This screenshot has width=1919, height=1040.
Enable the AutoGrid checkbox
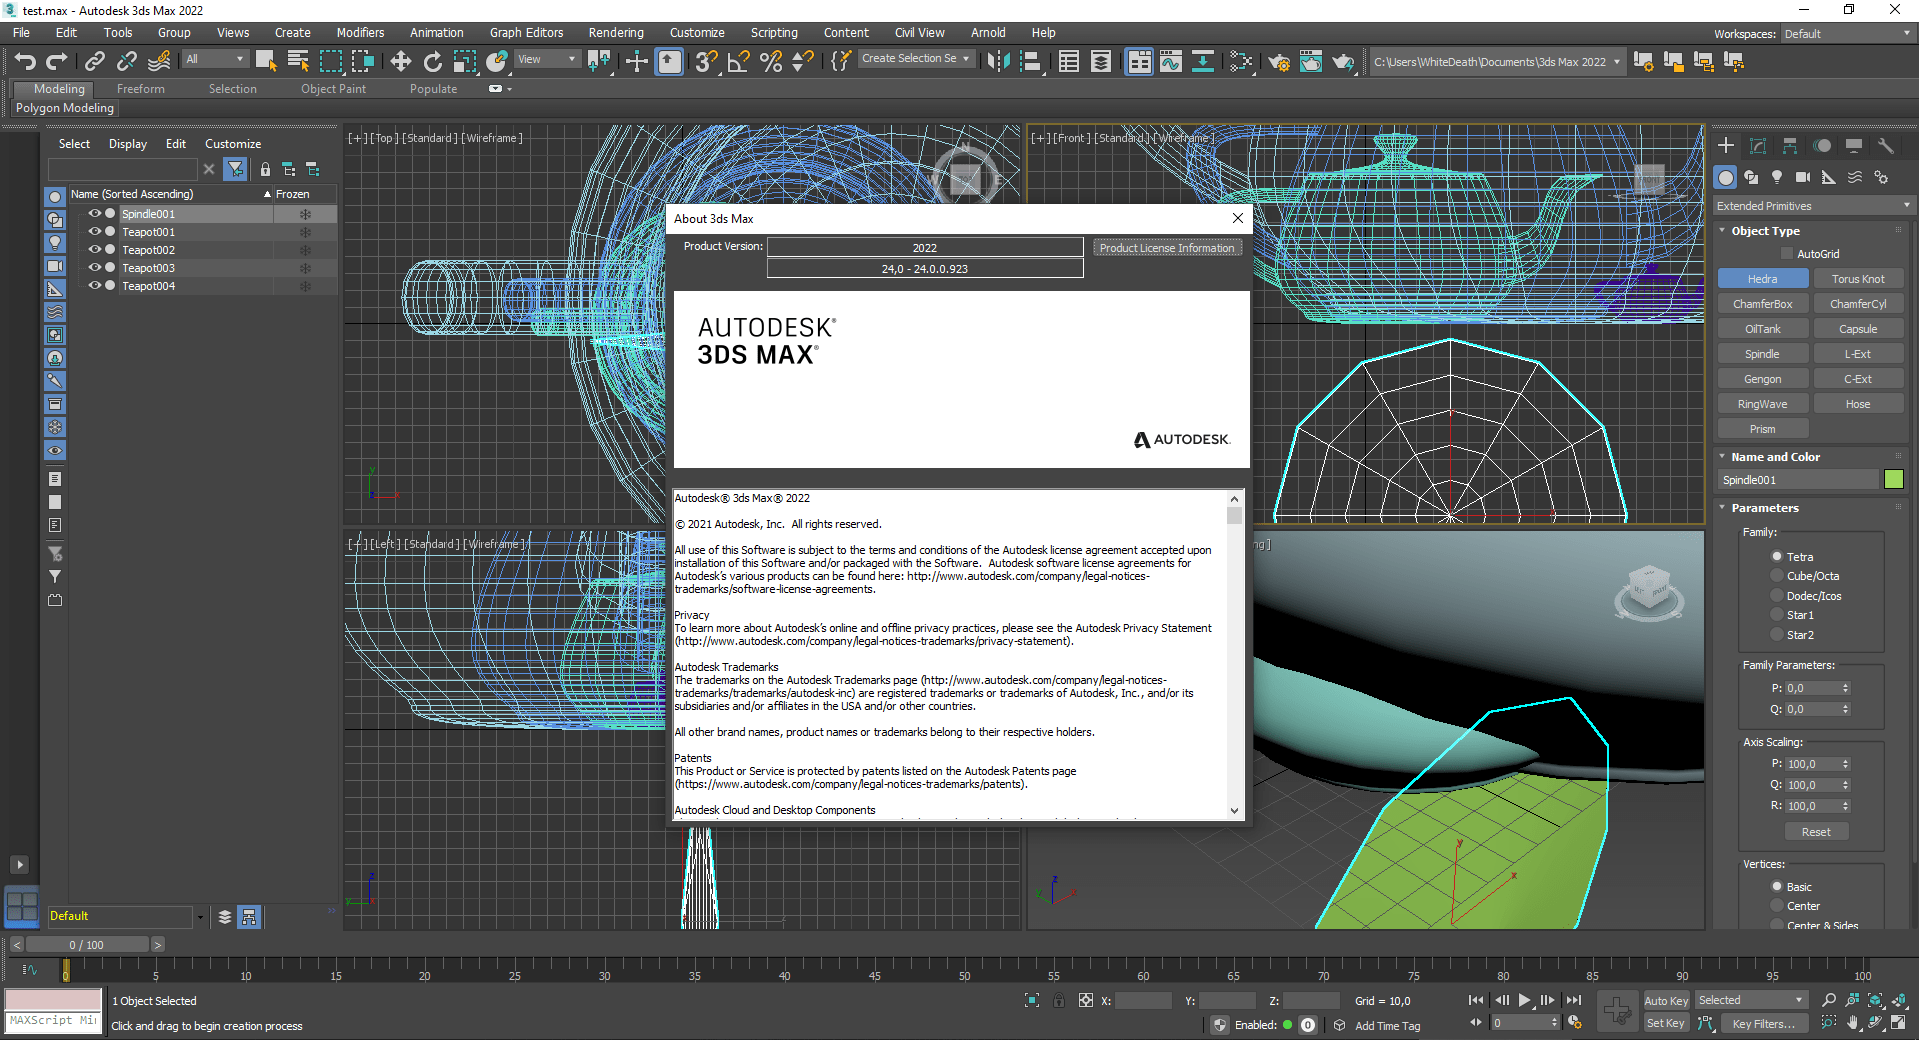[1787, 254]
